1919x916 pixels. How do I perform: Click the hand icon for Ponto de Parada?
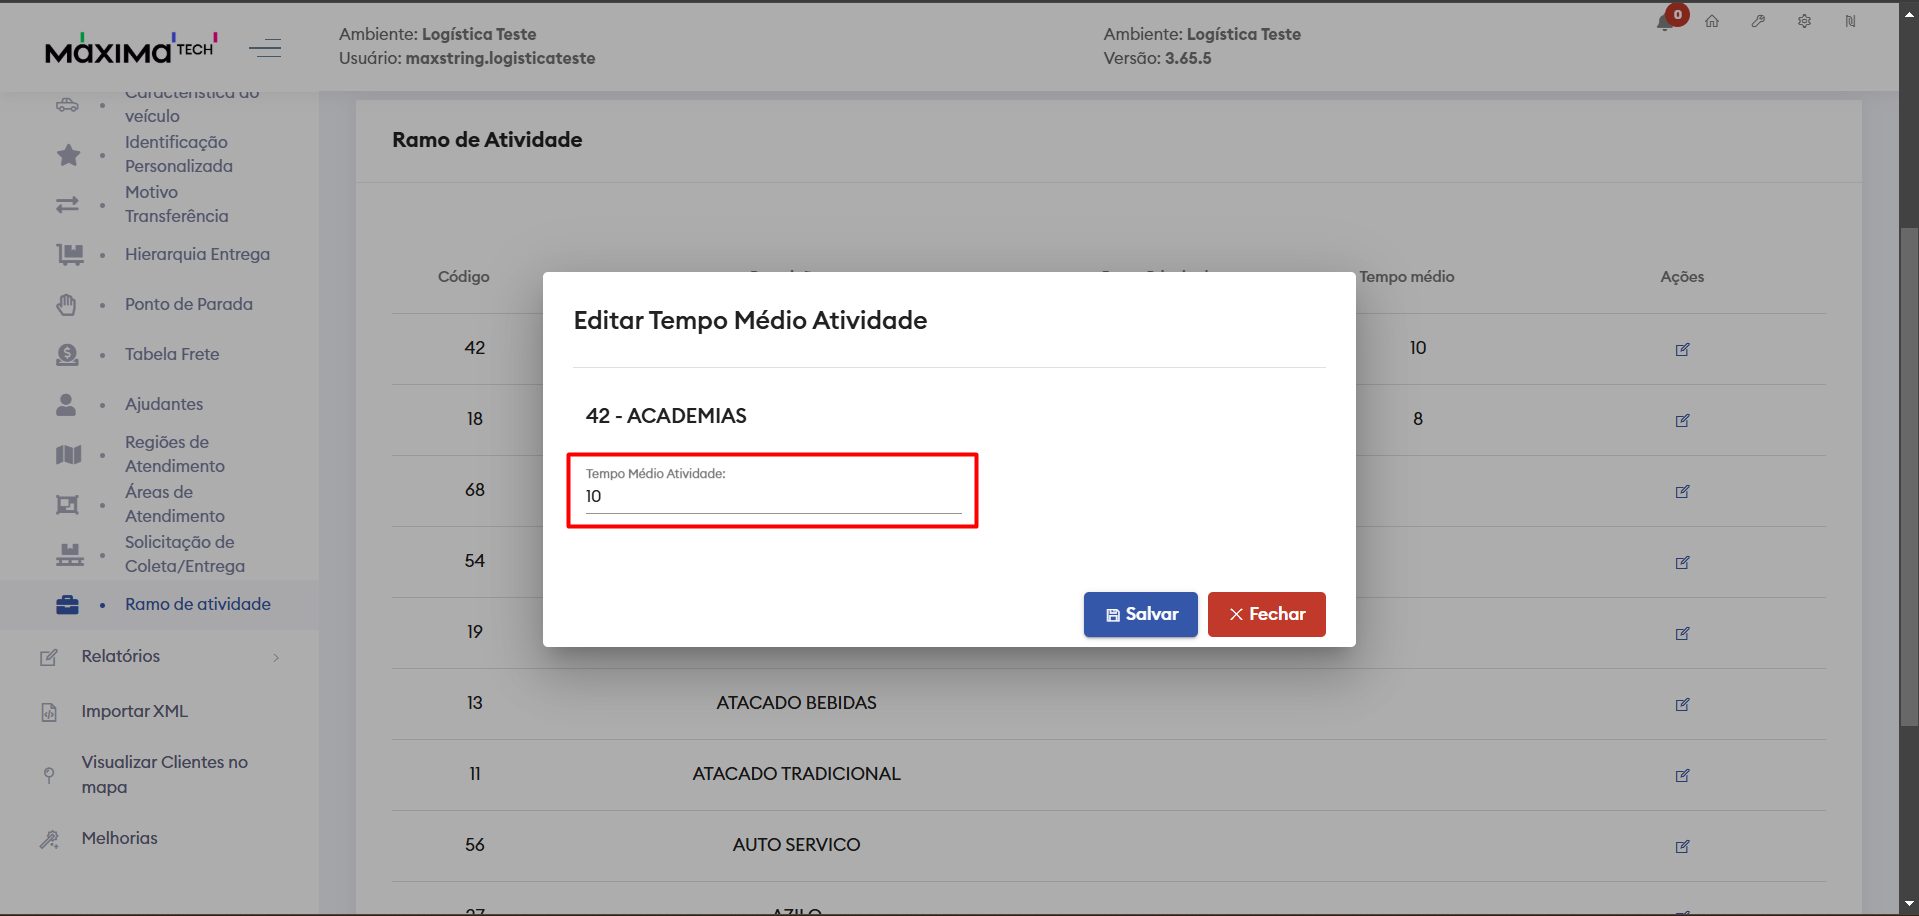[x=67, y=305]
